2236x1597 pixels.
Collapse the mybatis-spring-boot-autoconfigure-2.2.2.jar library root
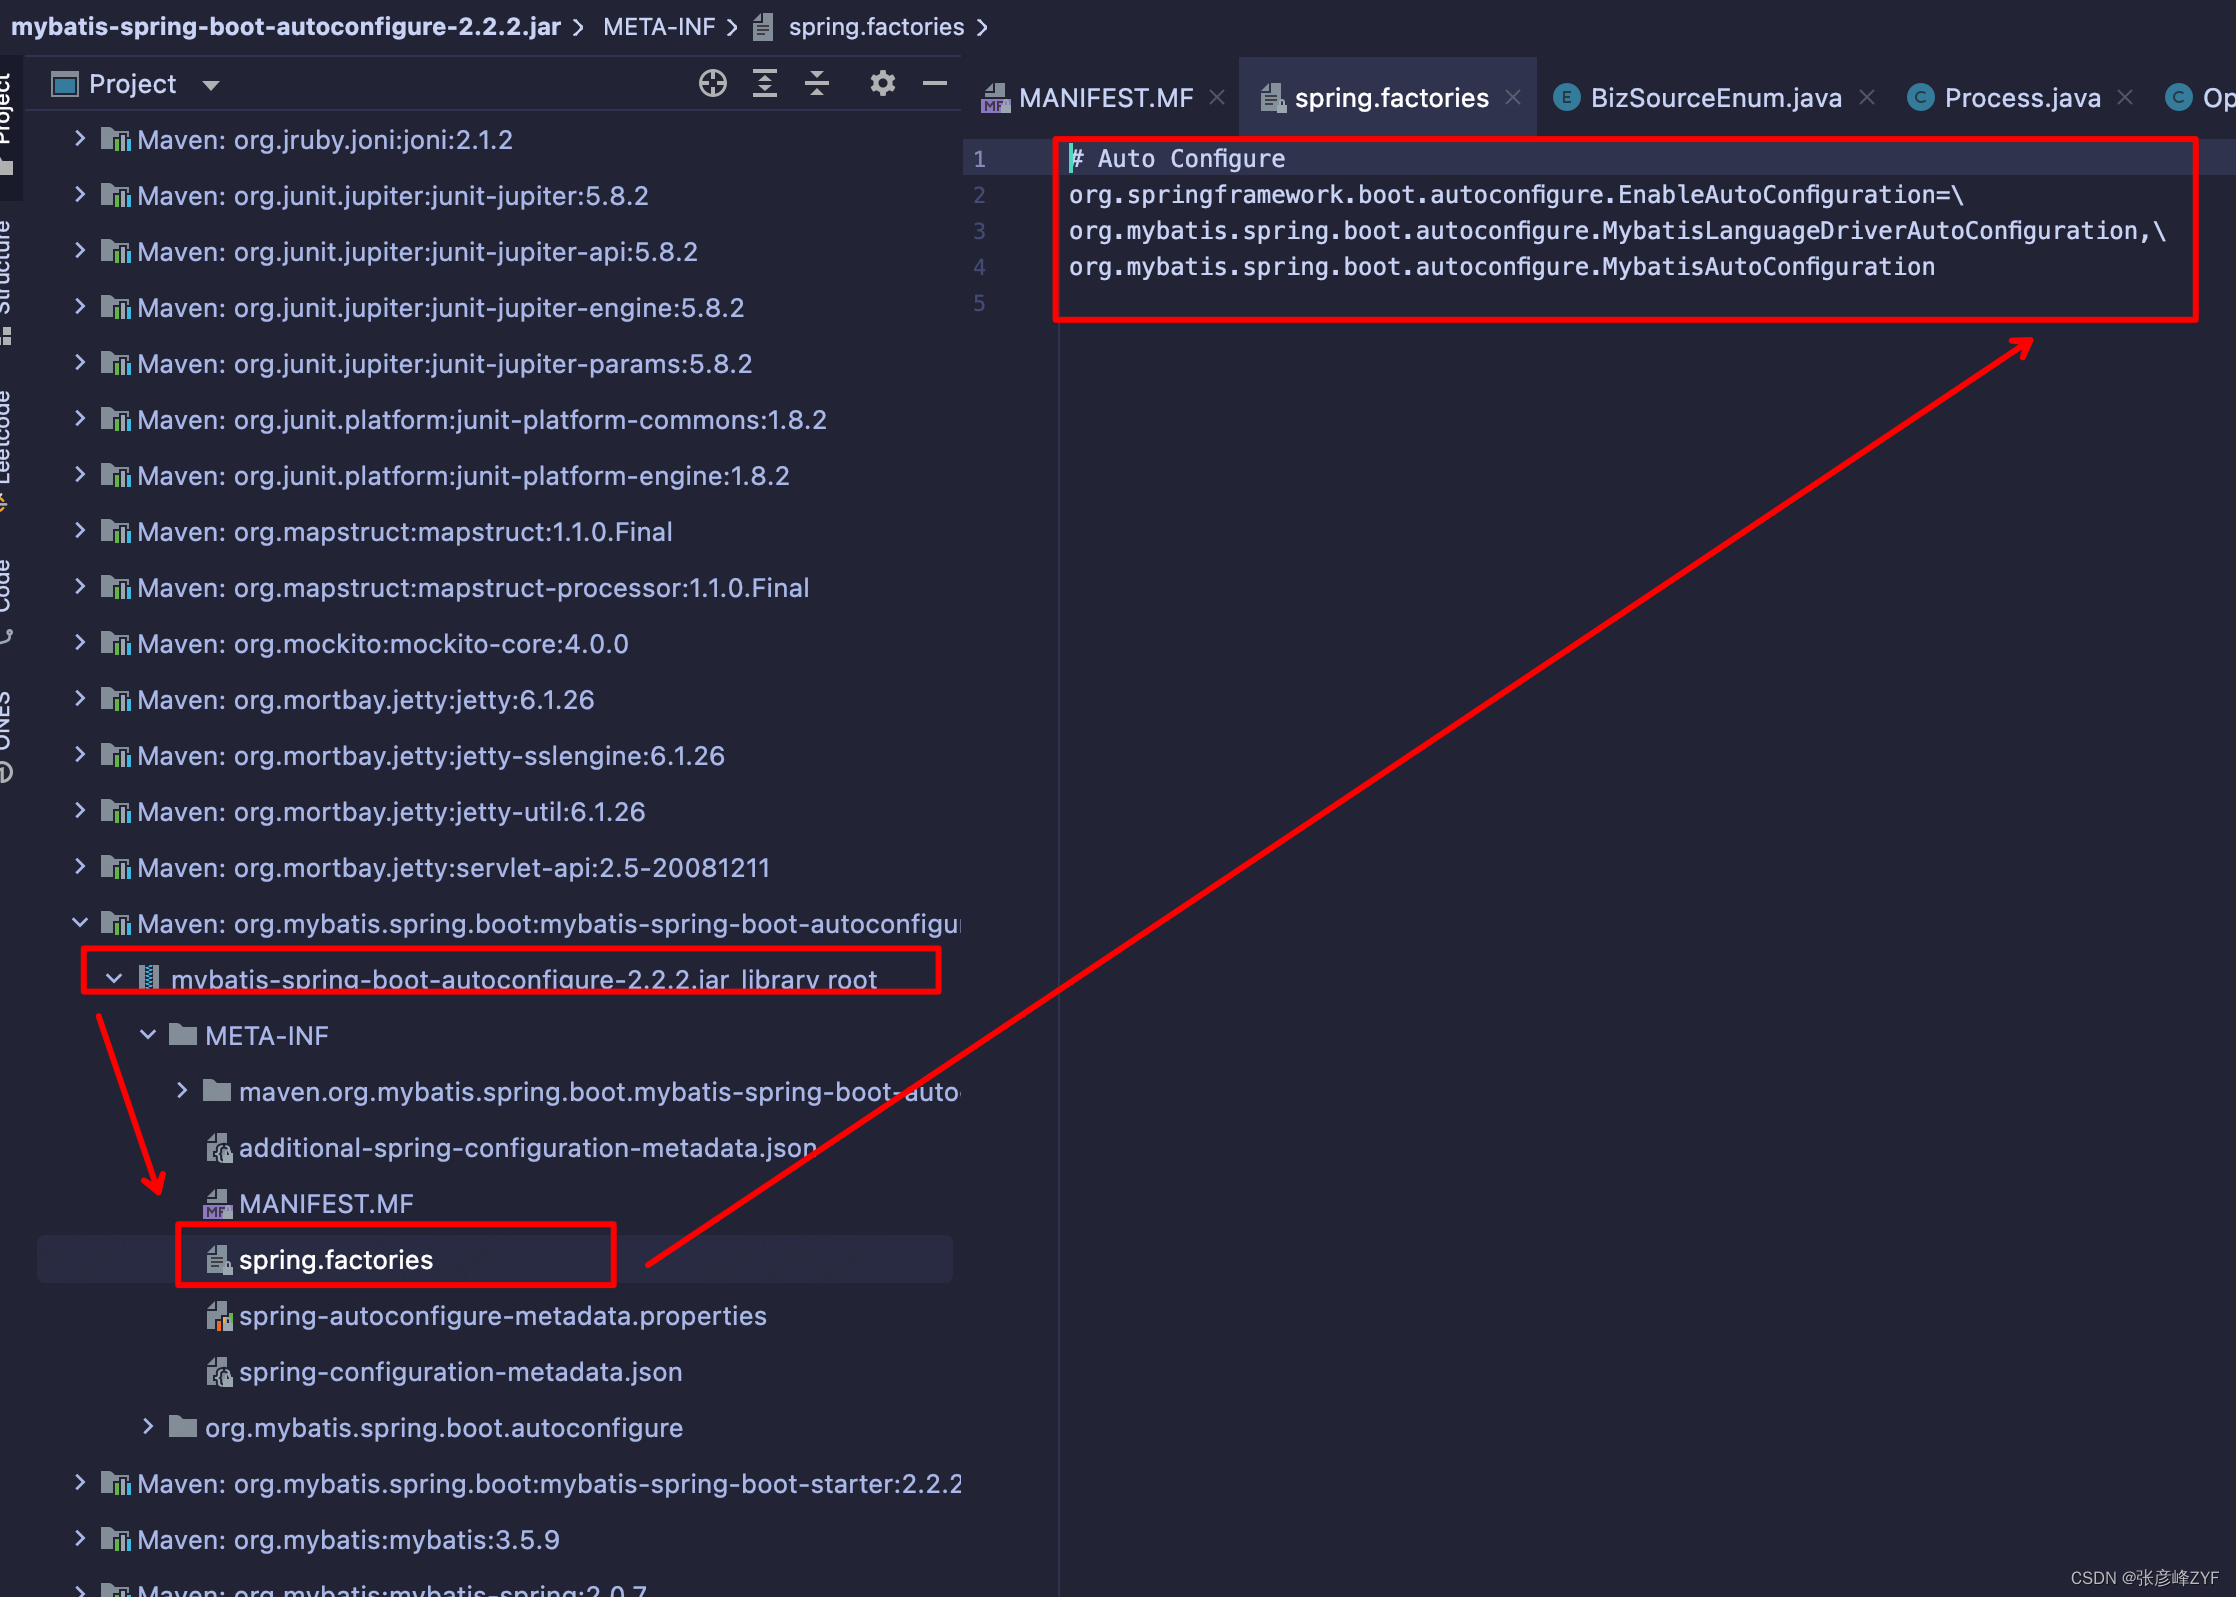coord(114,979)
